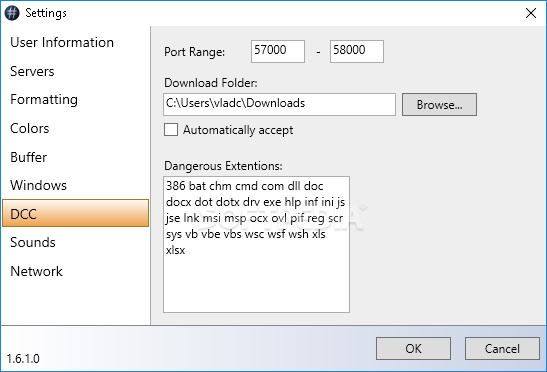
Task: Click the Browse... button
Action: tap(439, 104)
